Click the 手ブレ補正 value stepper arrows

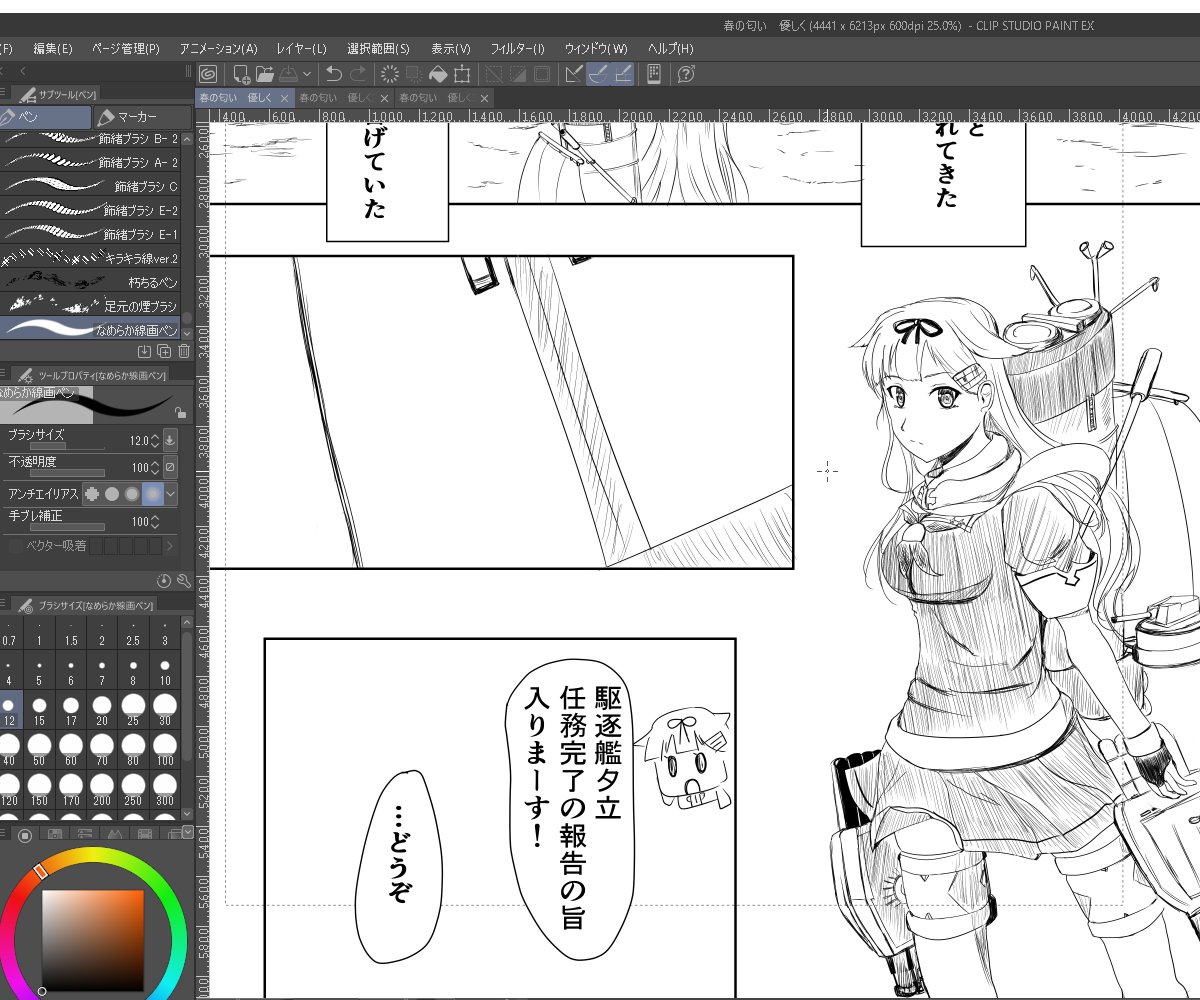(154, 522)
